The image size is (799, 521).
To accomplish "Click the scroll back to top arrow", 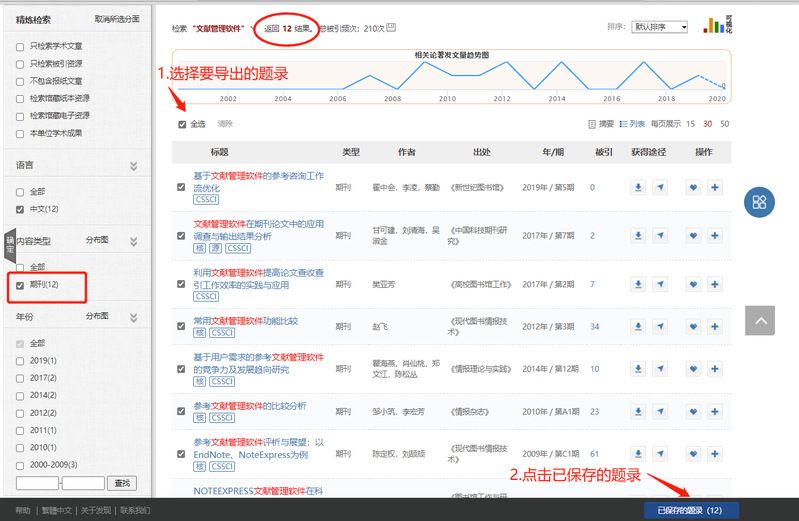I will pyautogui.click(x=760, y=321).
